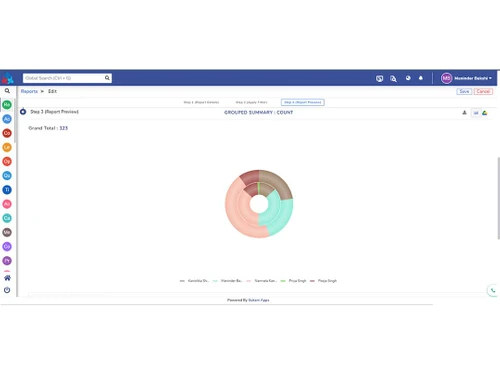The height and width of the screenshot is (375, 500).
Task: Click the Save button
Action: 464,91
